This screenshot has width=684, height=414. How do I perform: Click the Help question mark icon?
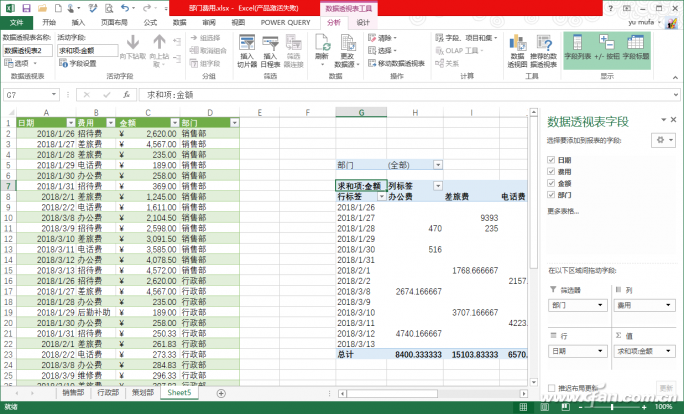tap(611, 8)
